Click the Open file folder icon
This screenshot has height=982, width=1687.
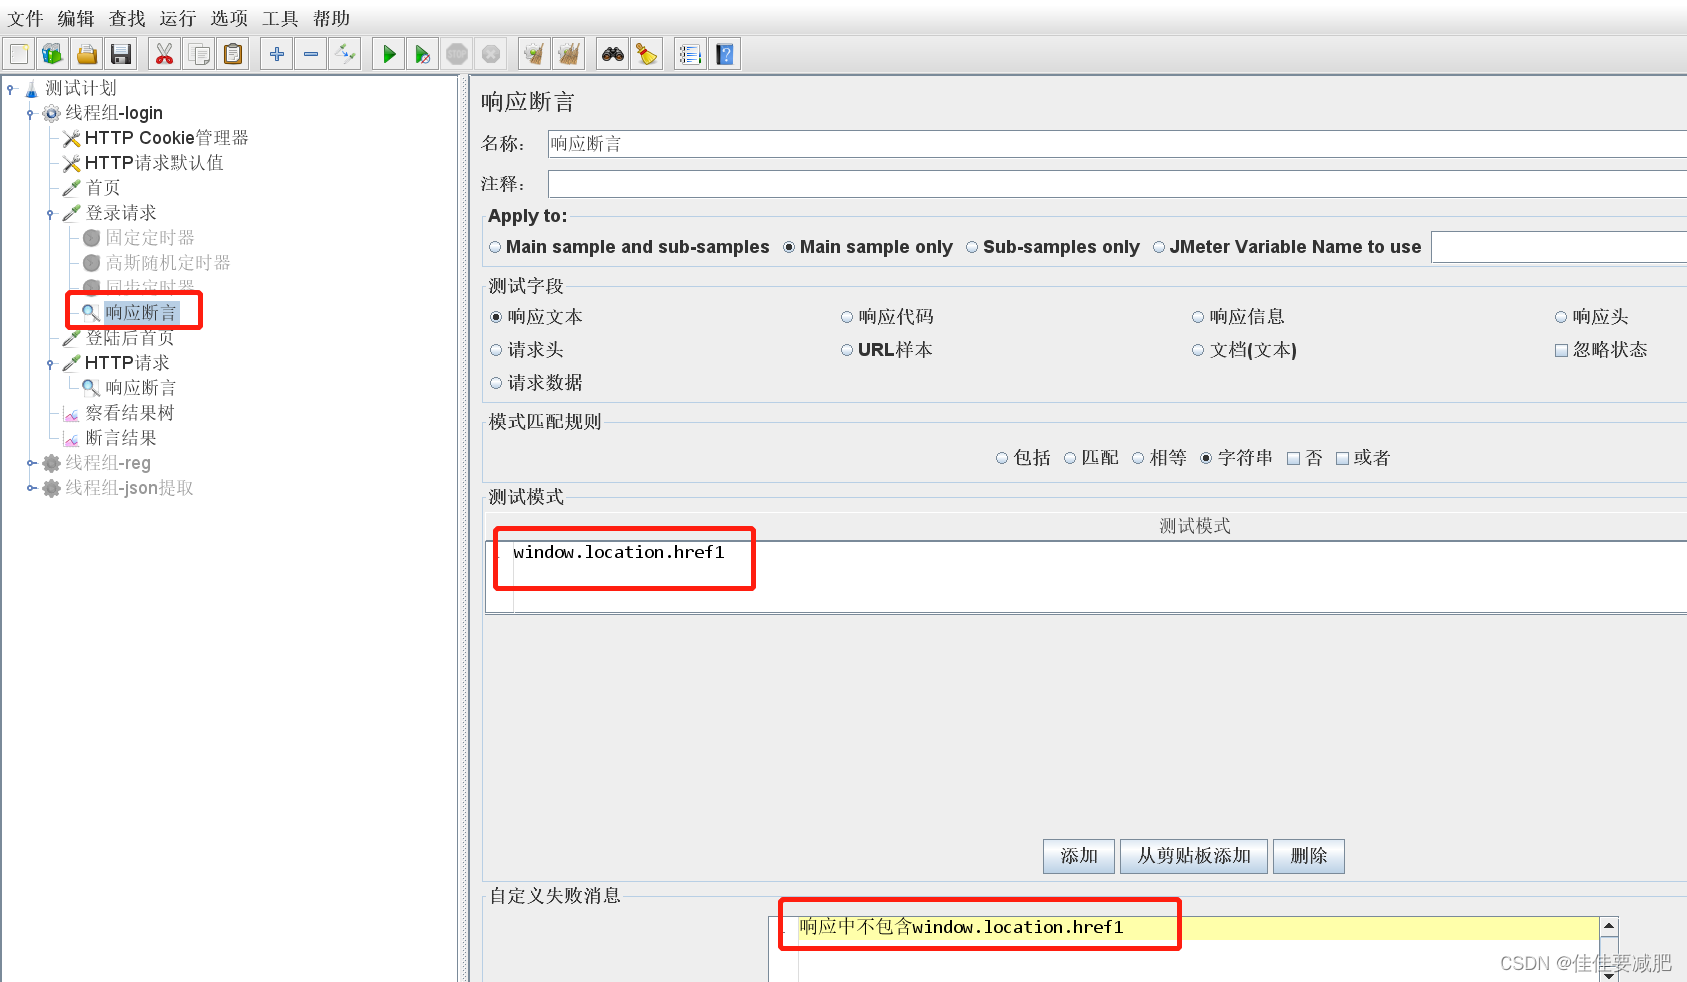coord(87,54)
